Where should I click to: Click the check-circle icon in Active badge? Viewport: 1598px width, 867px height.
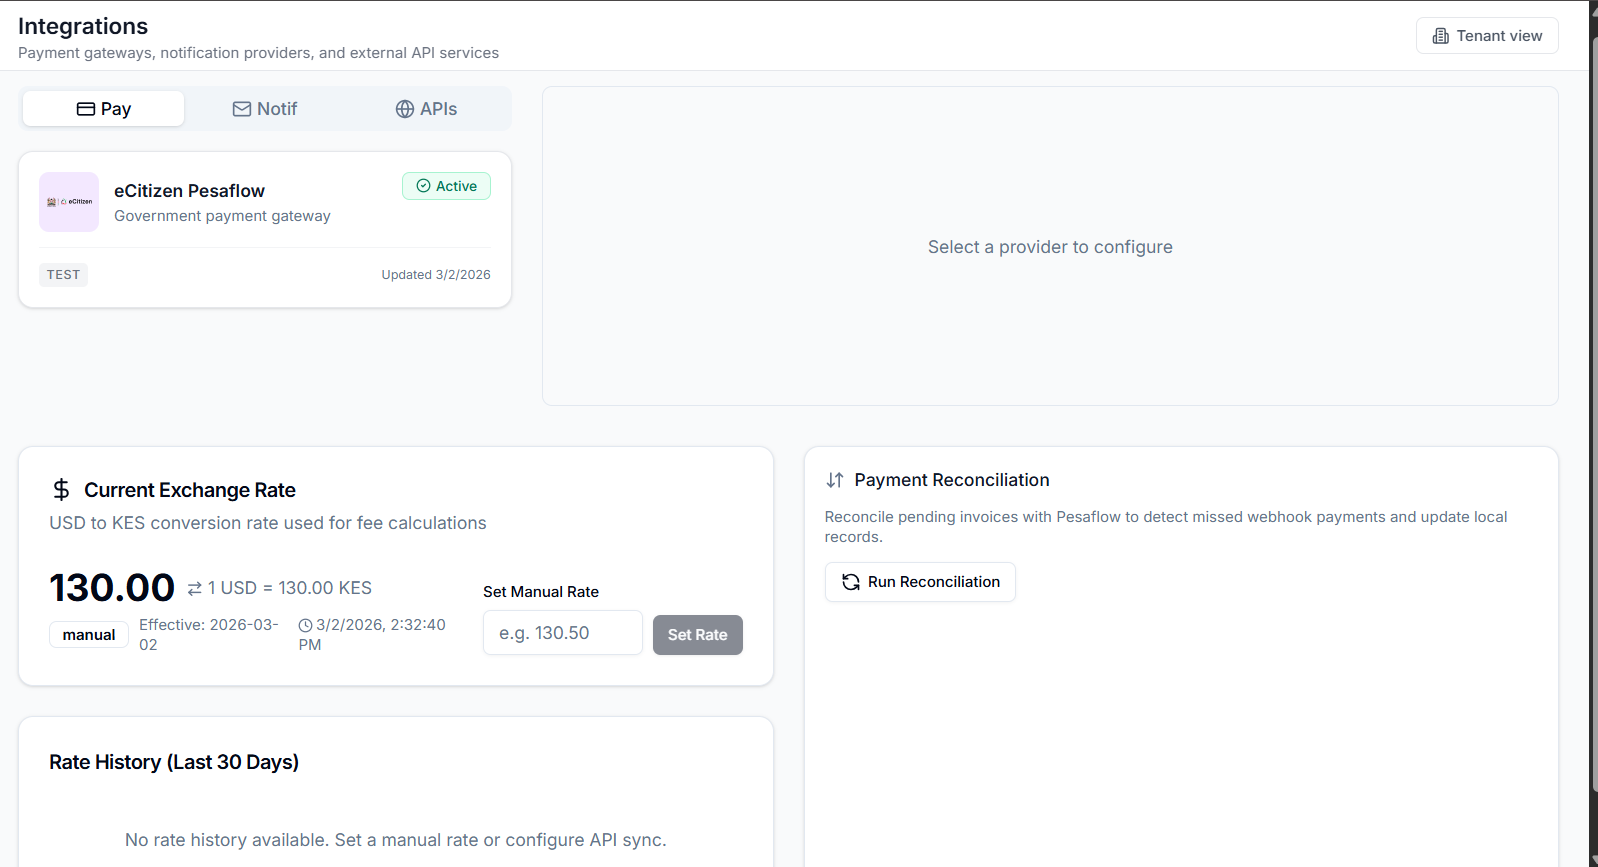[423, 186]
